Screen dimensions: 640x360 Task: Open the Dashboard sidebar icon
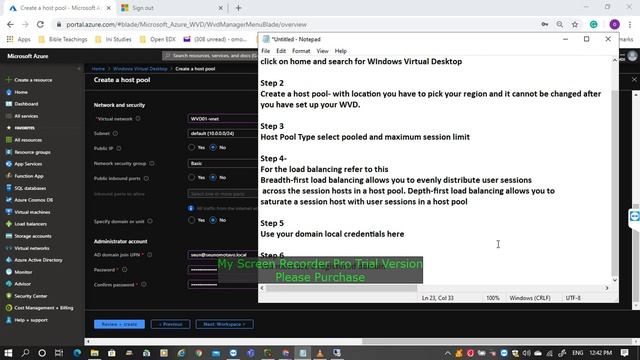tap(9, 104)
